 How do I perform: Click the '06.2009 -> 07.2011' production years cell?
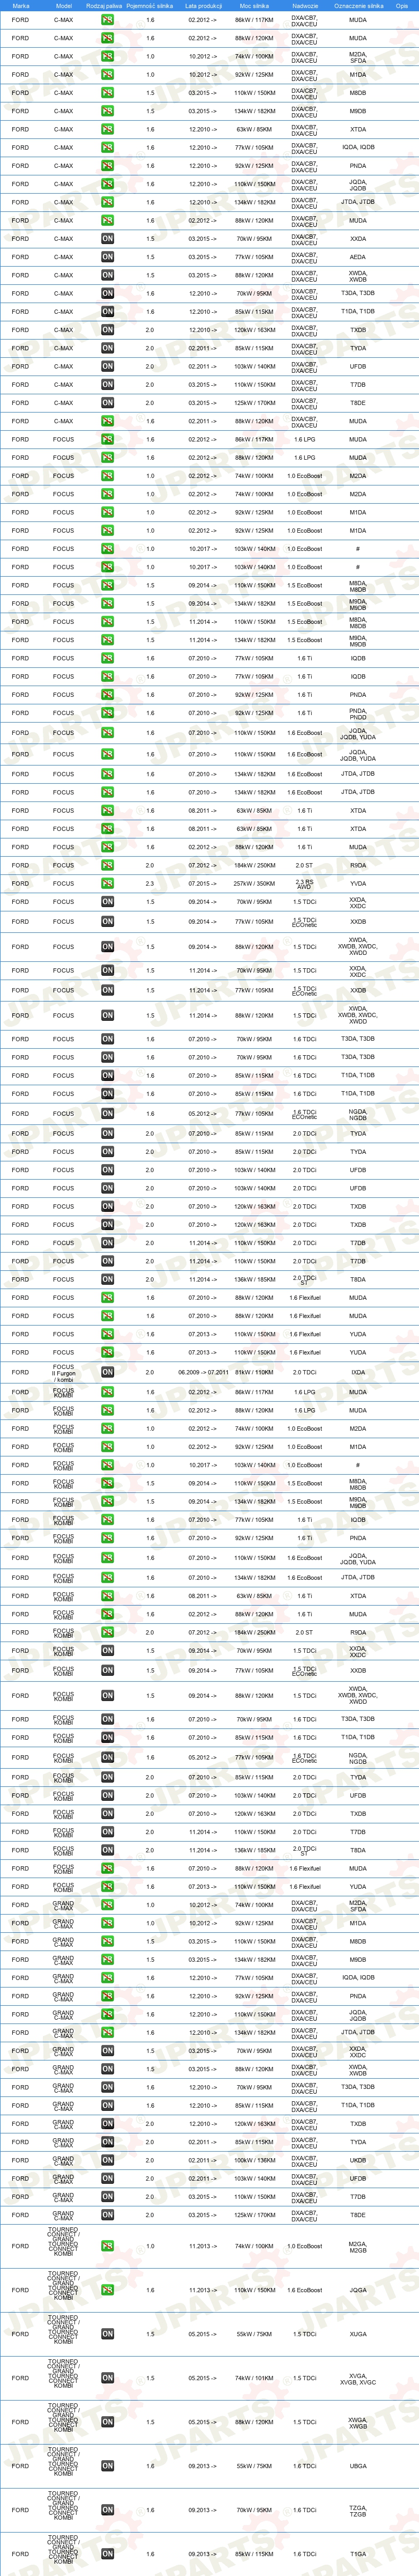203,1372
